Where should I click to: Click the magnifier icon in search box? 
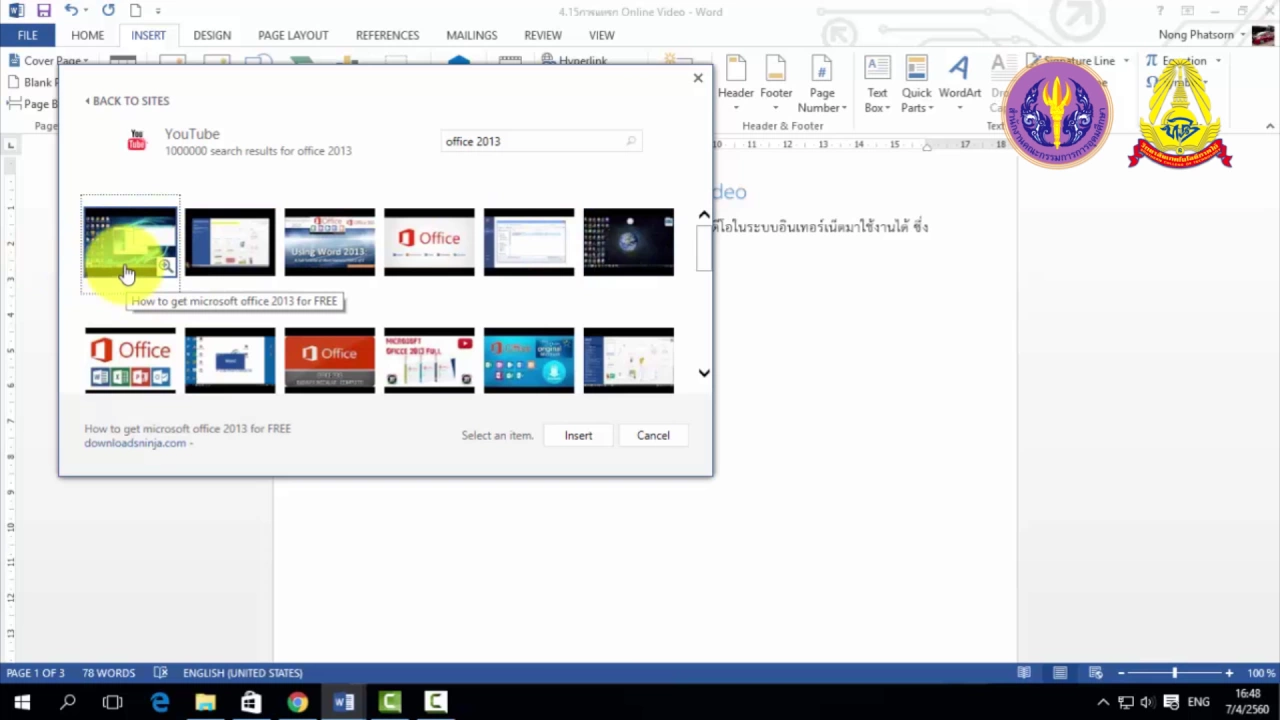pyautogui.click(x=631, y=141)
